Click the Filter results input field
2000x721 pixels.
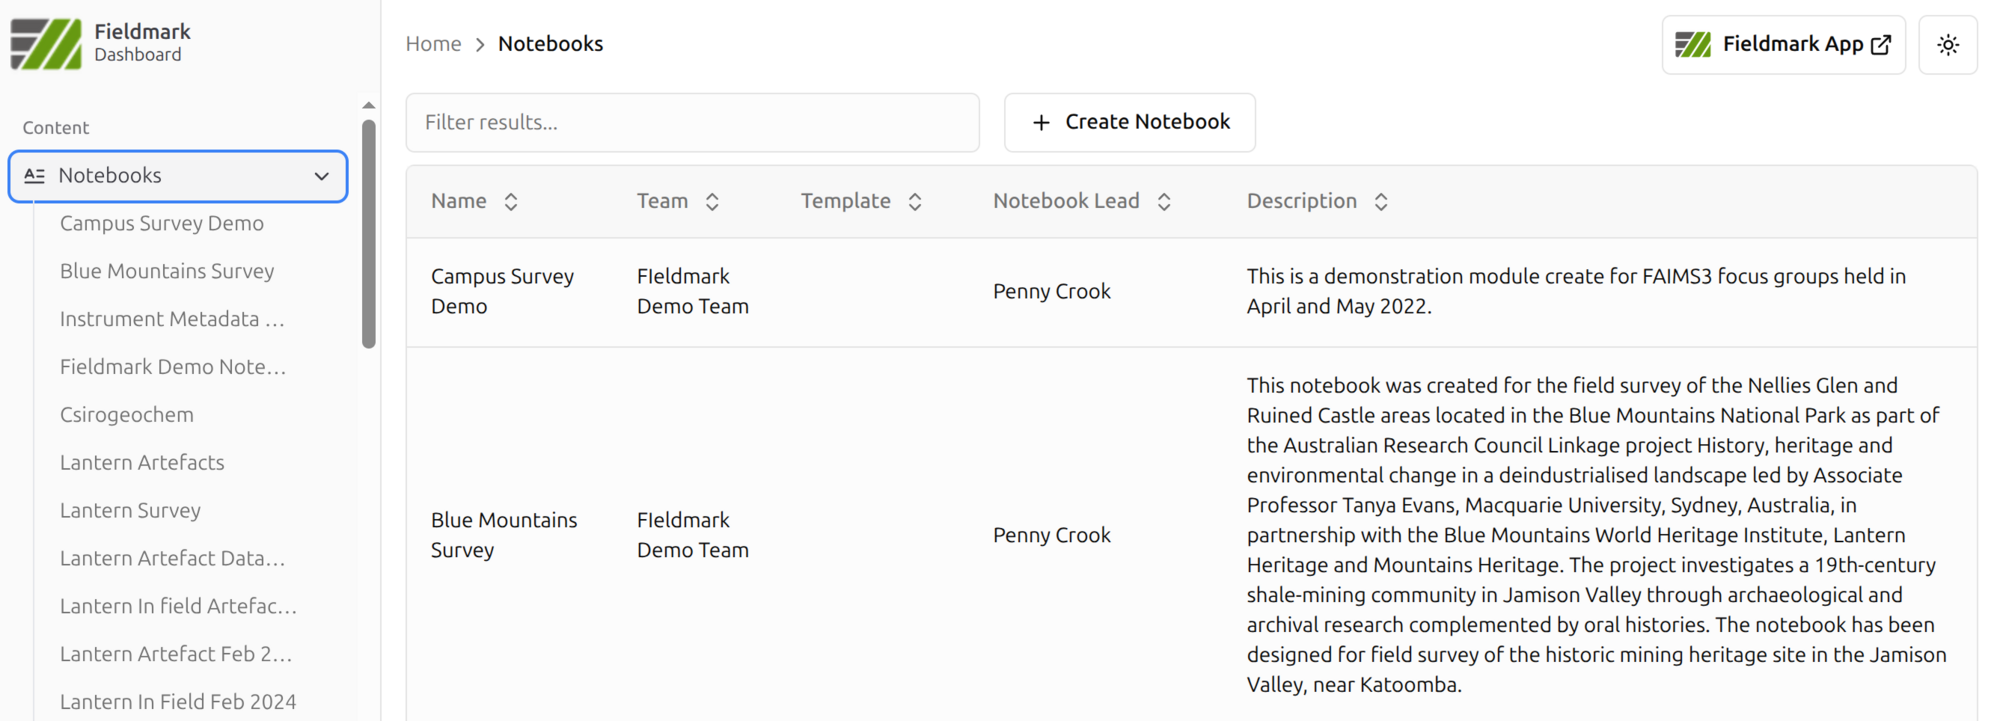[692, 122]
